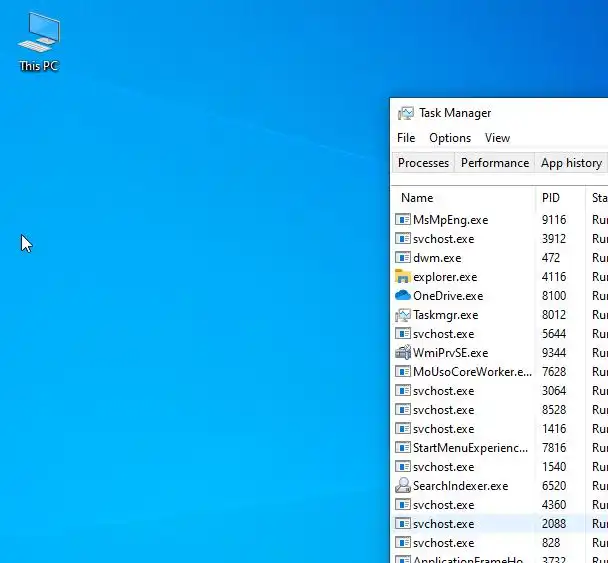This screenshot has width=608, height=563.
Task: Click PID value 7628
Action: [554, 372]
